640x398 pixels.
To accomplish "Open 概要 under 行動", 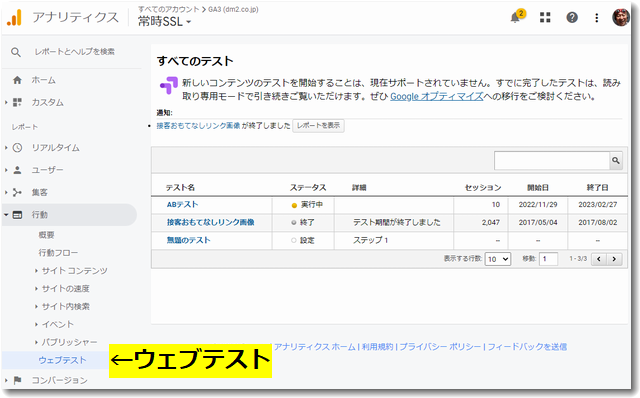I will click(47, 235).
